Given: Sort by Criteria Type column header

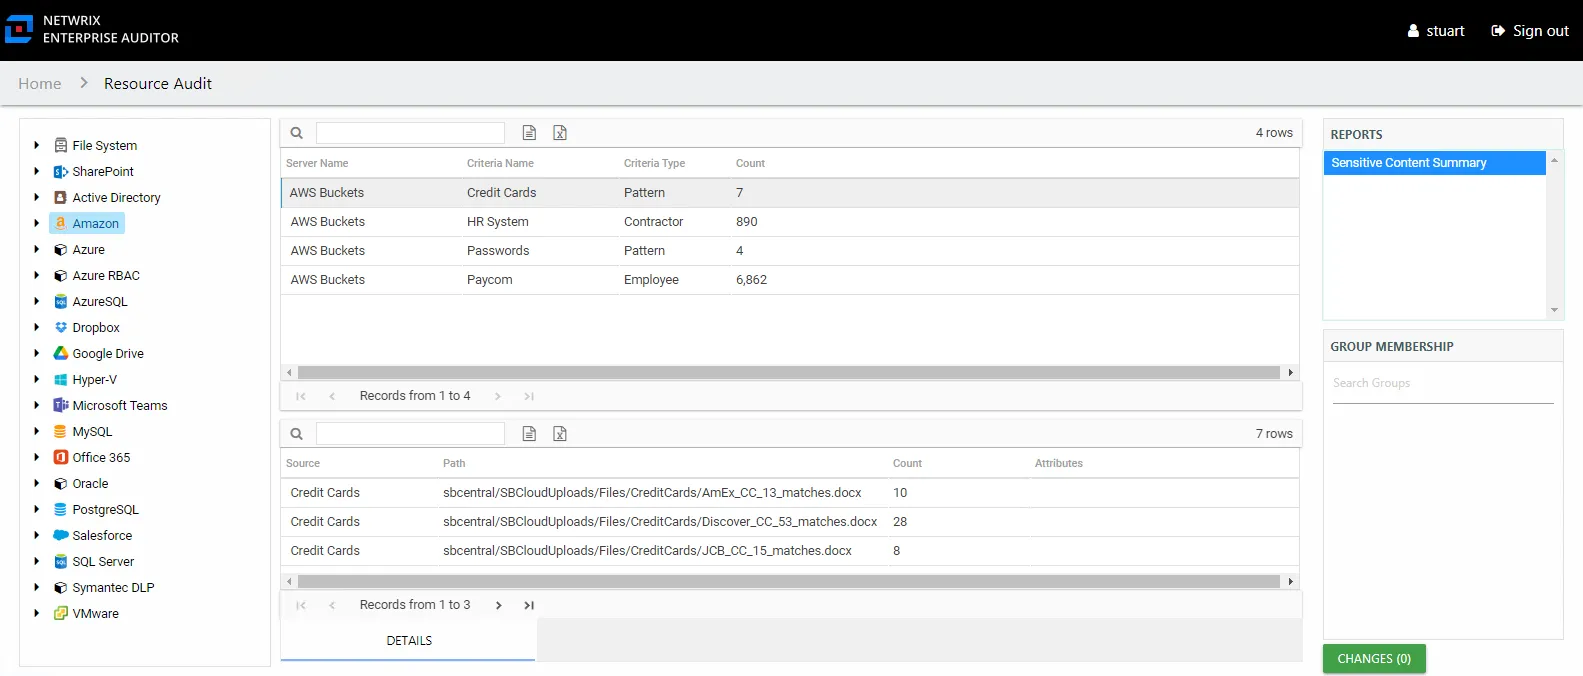Looking at the screenshot, I should [x=654, y=163].
